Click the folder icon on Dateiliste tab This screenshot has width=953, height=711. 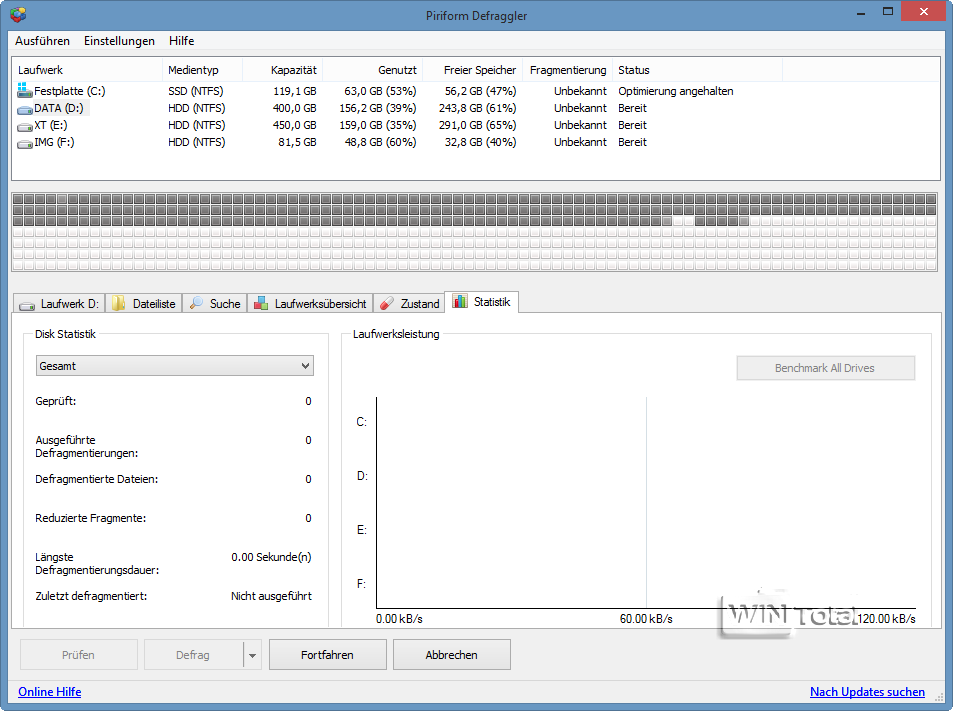pyautogui.click(x=119, y=303)
